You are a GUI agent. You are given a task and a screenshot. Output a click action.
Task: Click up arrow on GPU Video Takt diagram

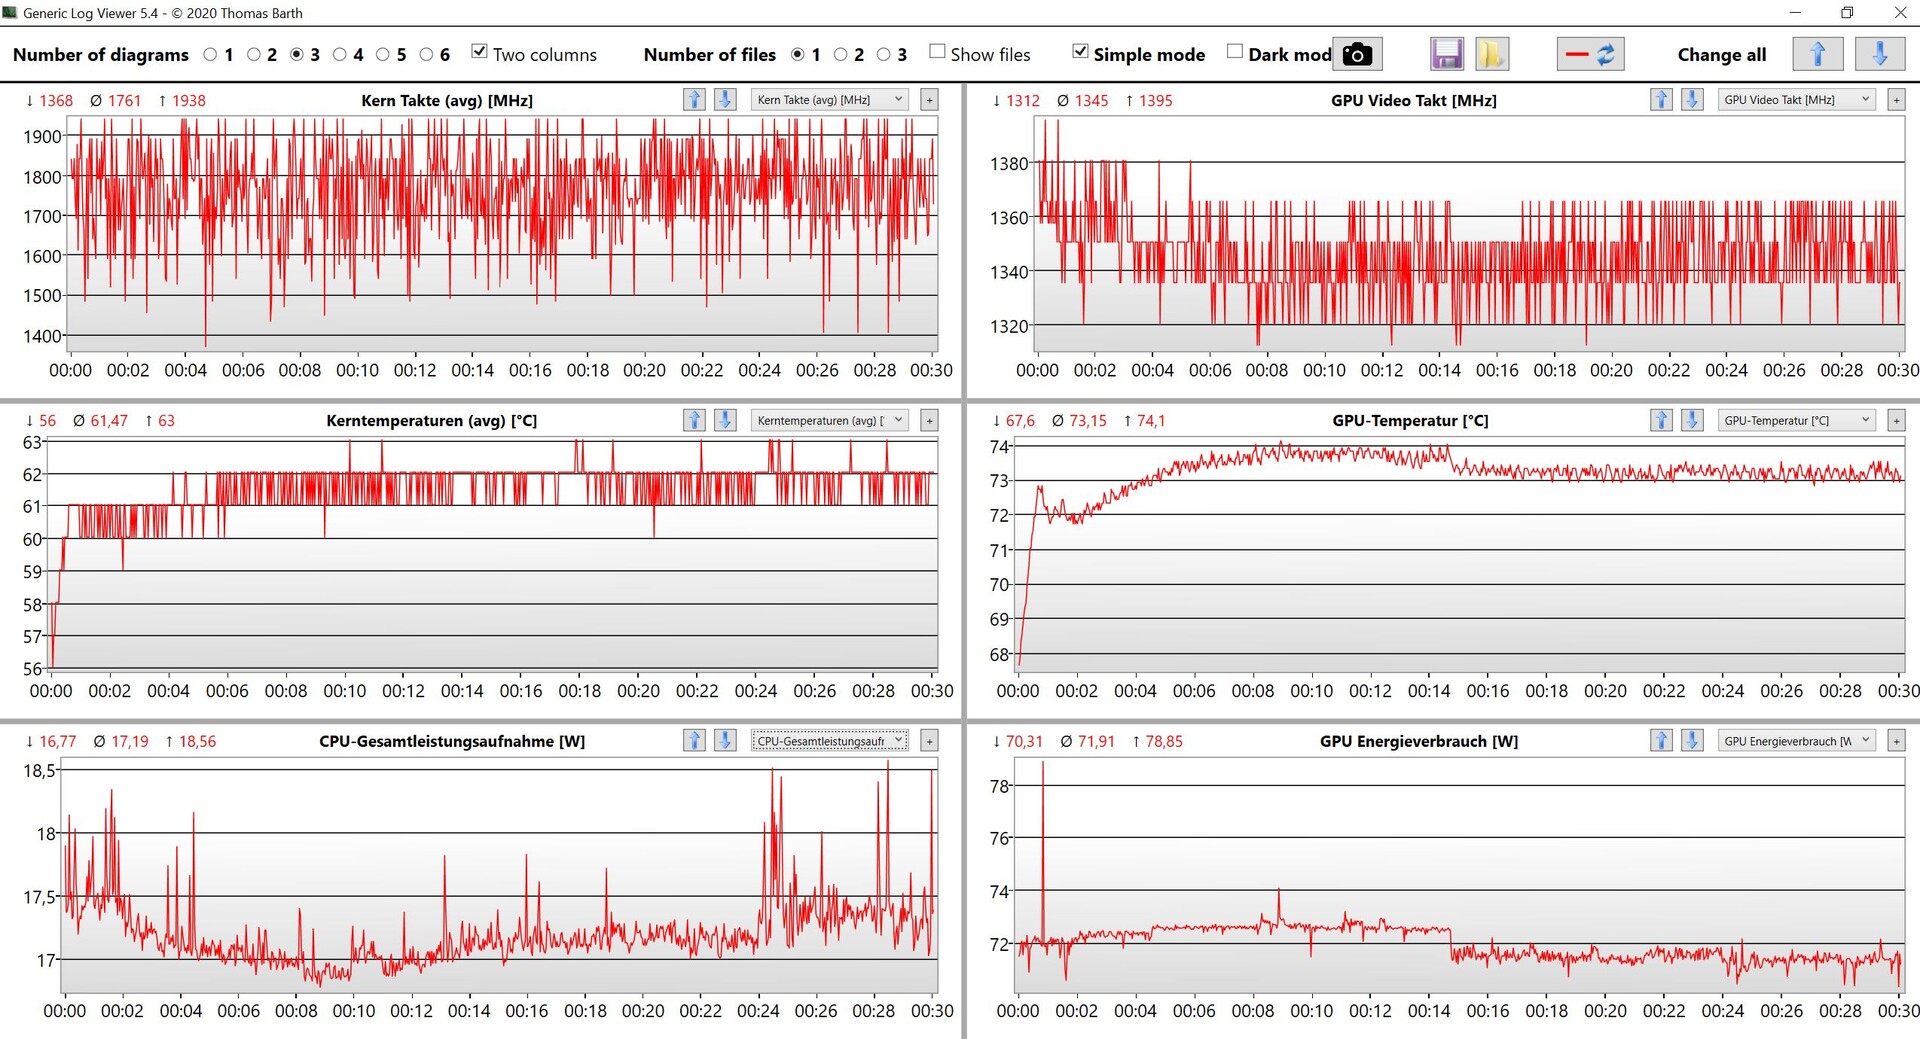pyautogui.click(x=1661, y=100)
